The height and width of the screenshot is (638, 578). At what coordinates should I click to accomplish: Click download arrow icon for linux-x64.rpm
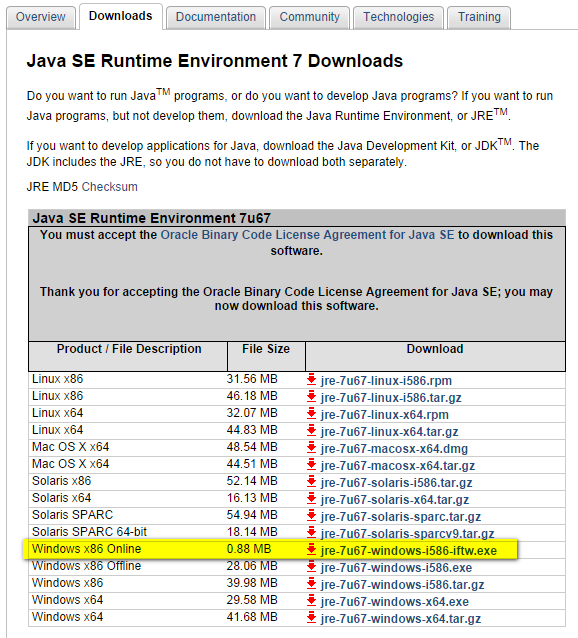[312, 414]
